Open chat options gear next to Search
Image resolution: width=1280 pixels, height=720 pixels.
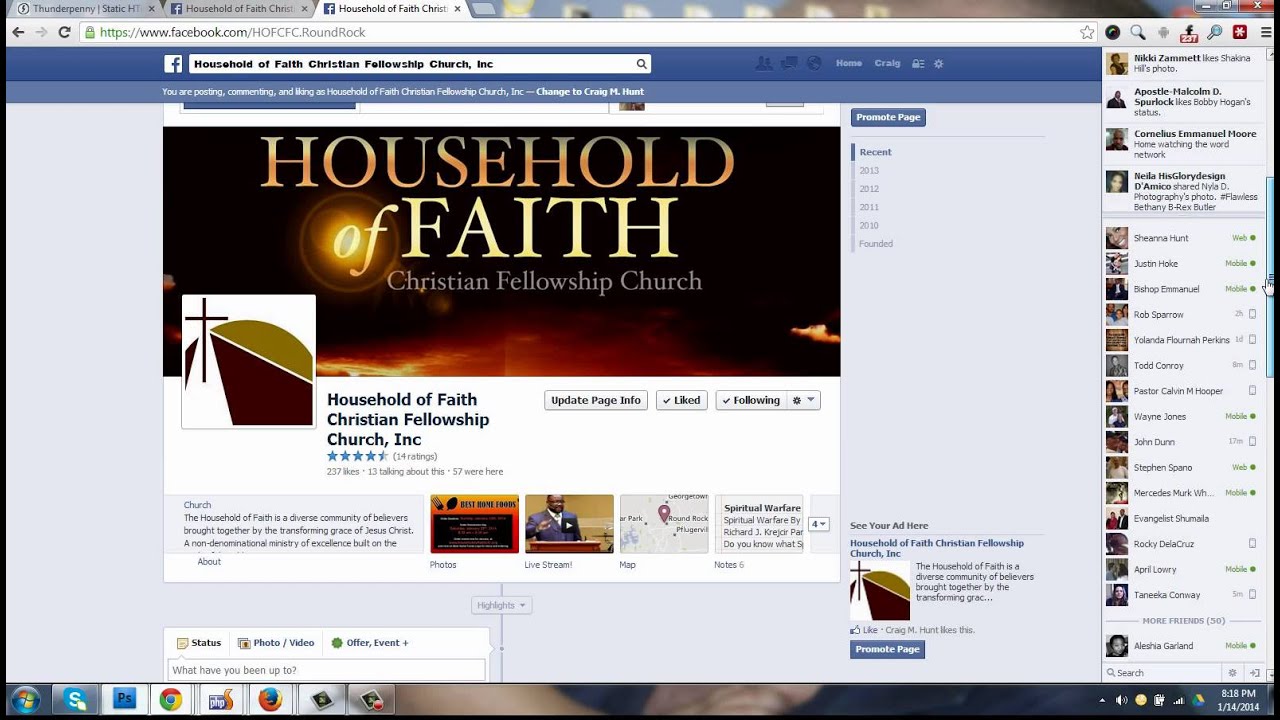point(1232,673)
